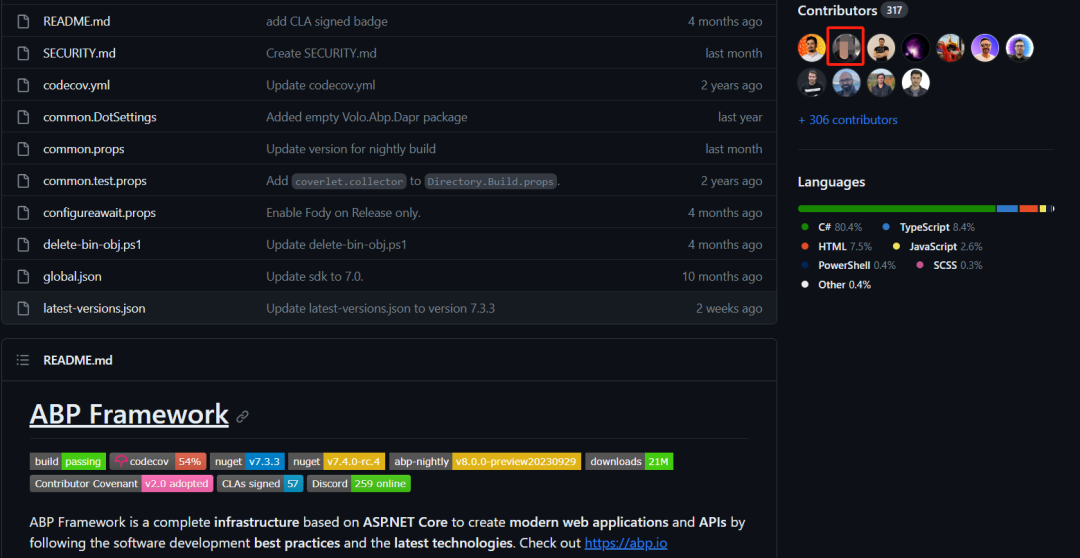Open the avatar with orange dotted background
1080x558 pixels.
[x=811, y=48]
